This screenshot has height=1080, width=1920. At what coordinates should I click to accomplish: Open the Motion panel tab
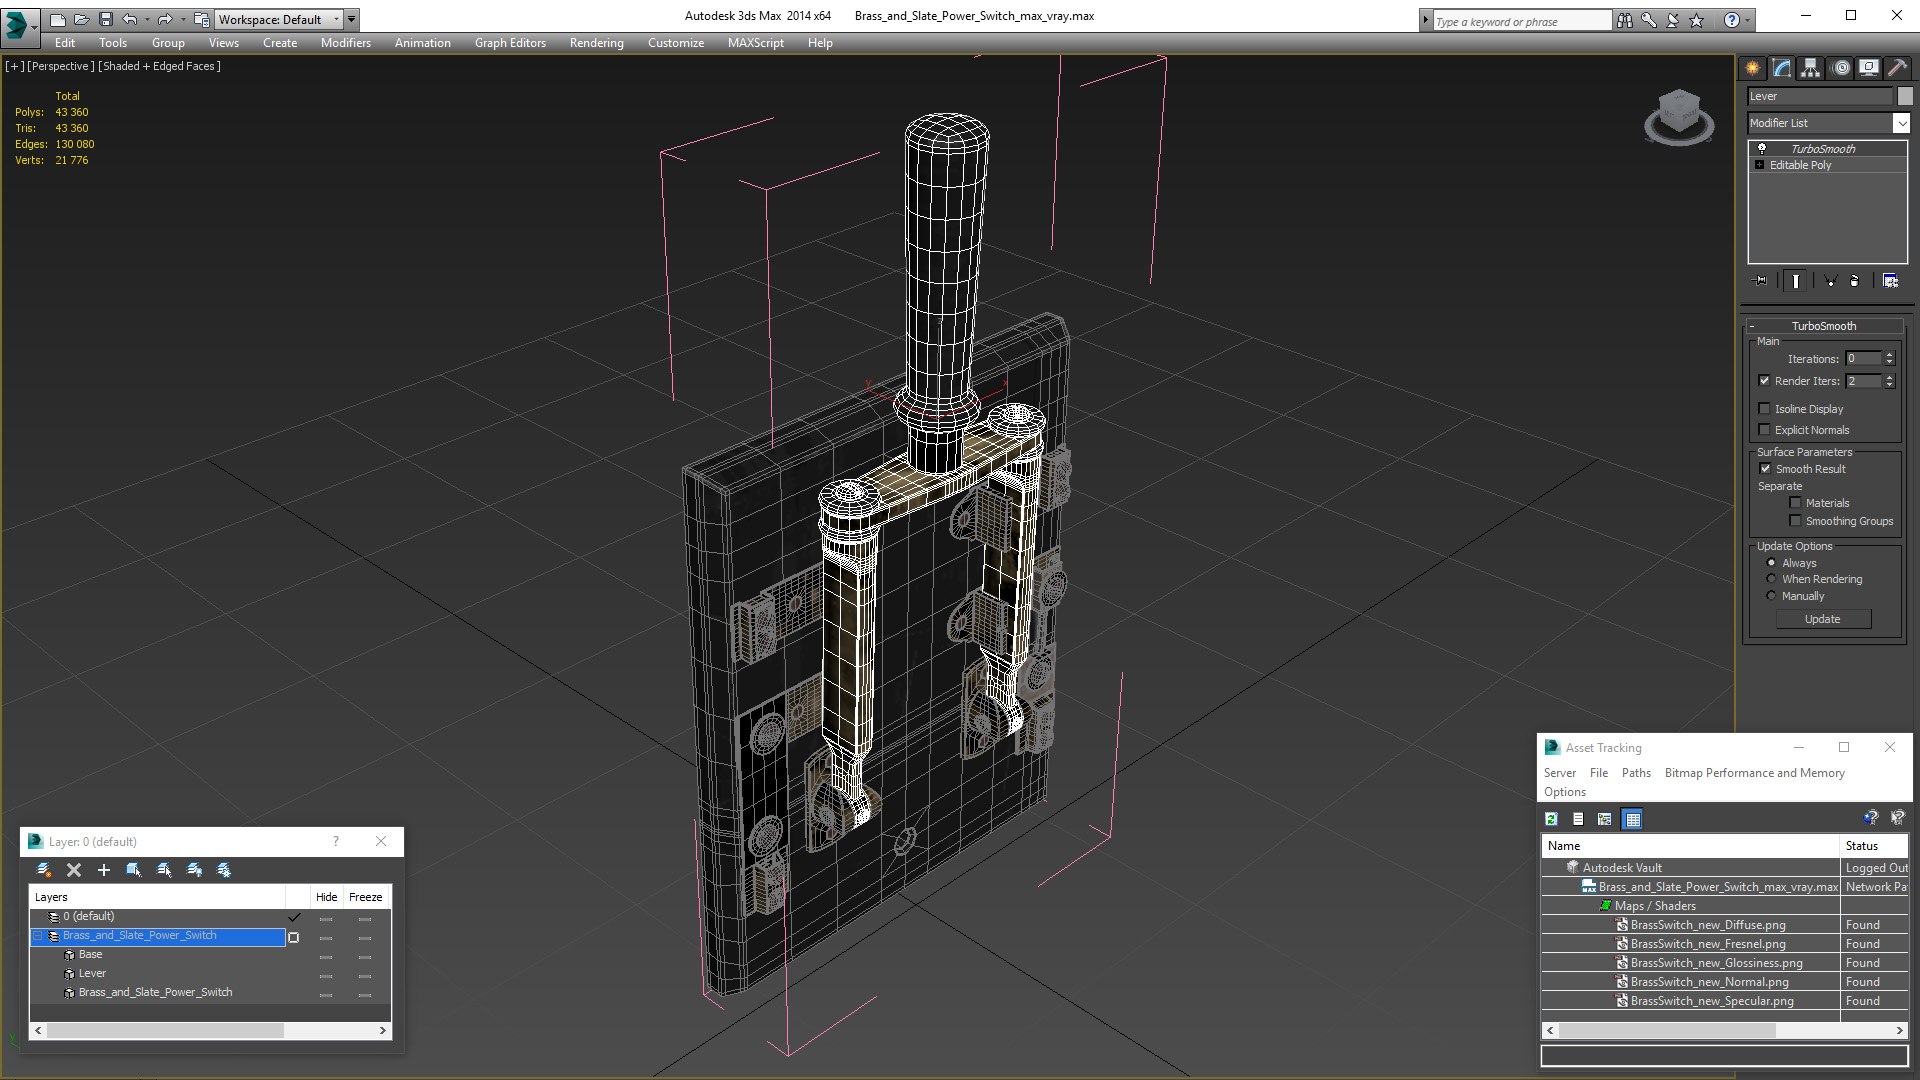(x=1840, y=68)
